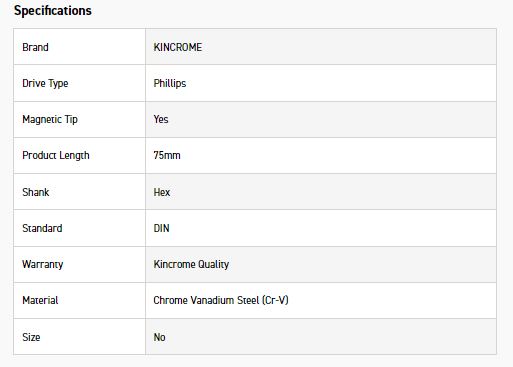The image size is (513, 367).
Task: Select the Shank label cell
Action: [79, 192]
